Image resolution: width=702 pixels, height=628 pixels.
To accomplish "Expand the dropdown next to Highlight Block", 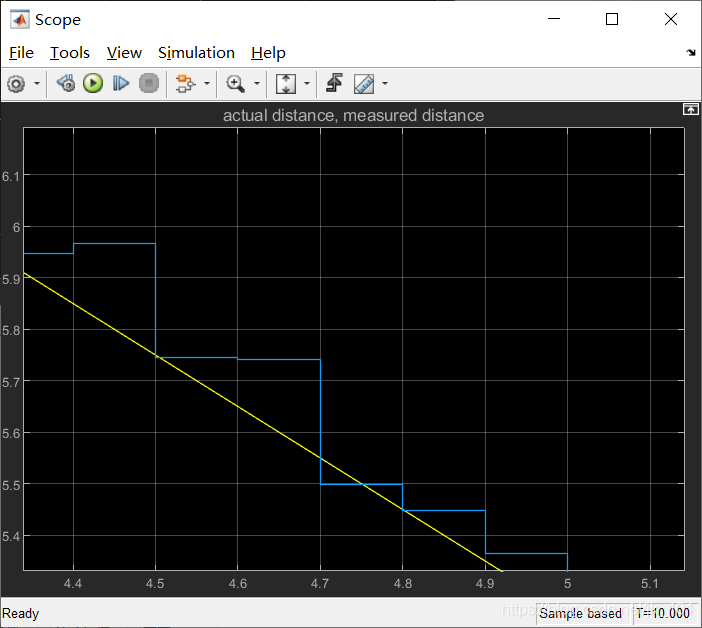I will [207, 84].
